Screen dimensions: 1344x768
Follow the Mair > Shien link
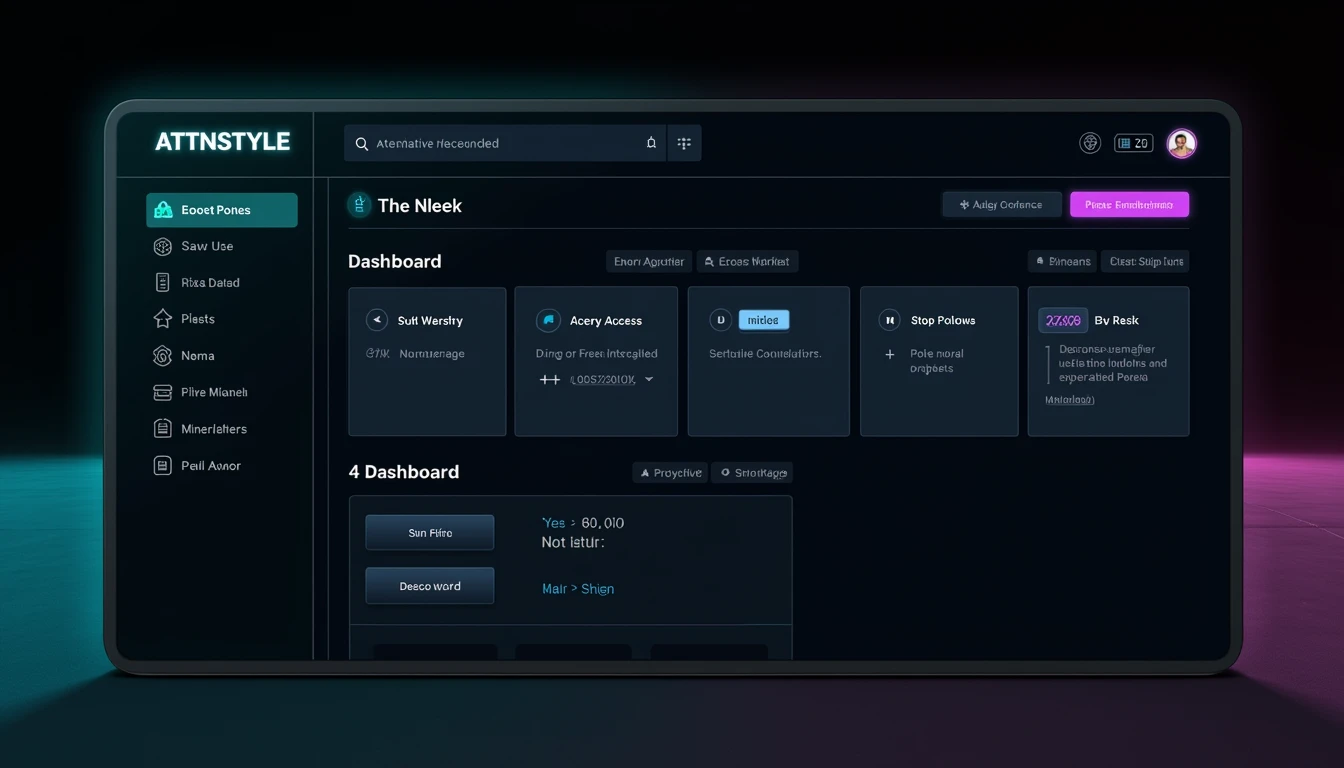tap(578, 589)
